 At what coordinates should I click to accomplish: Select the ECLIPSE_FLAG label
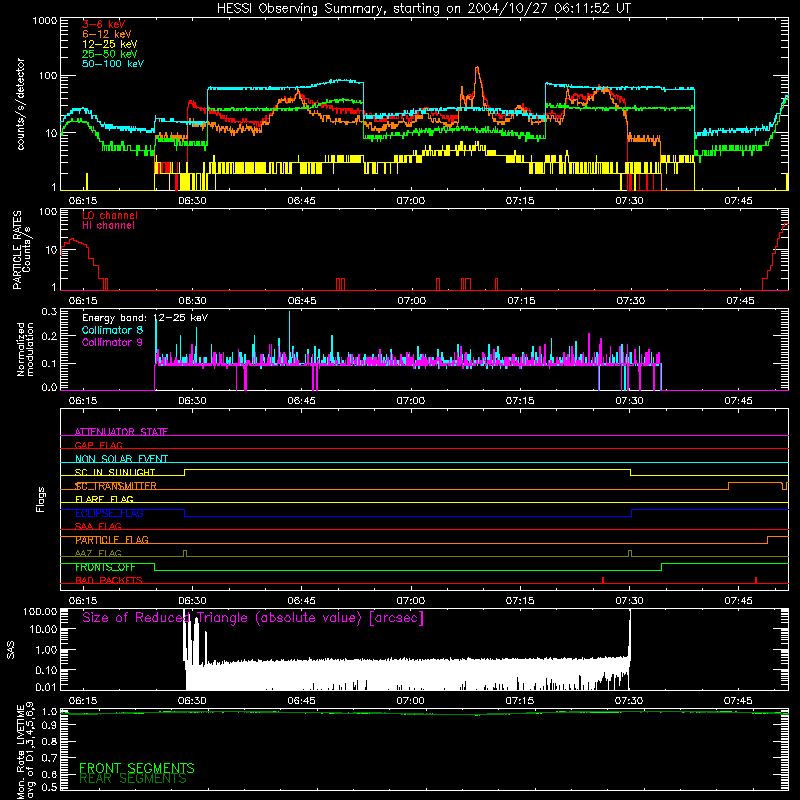pyautogui.click(x=109, y=513)
